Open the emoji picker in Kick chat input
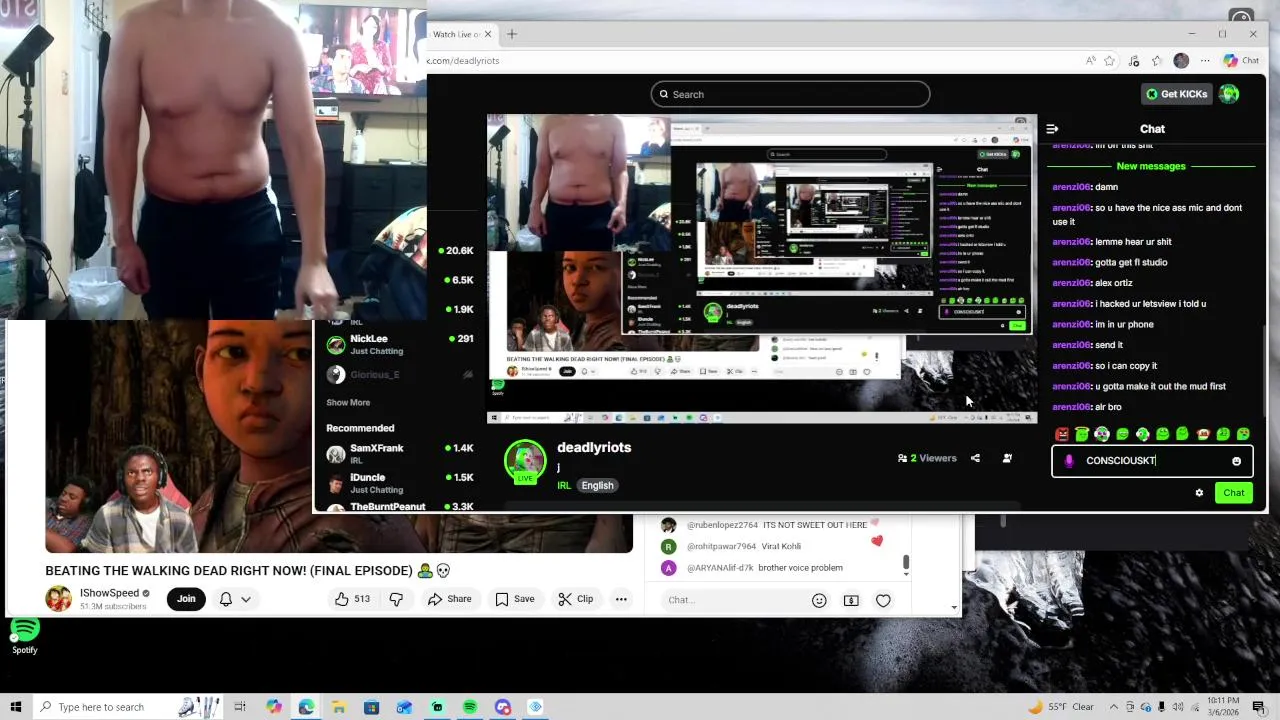1280x720 pixels. (x=1237, y=461)
